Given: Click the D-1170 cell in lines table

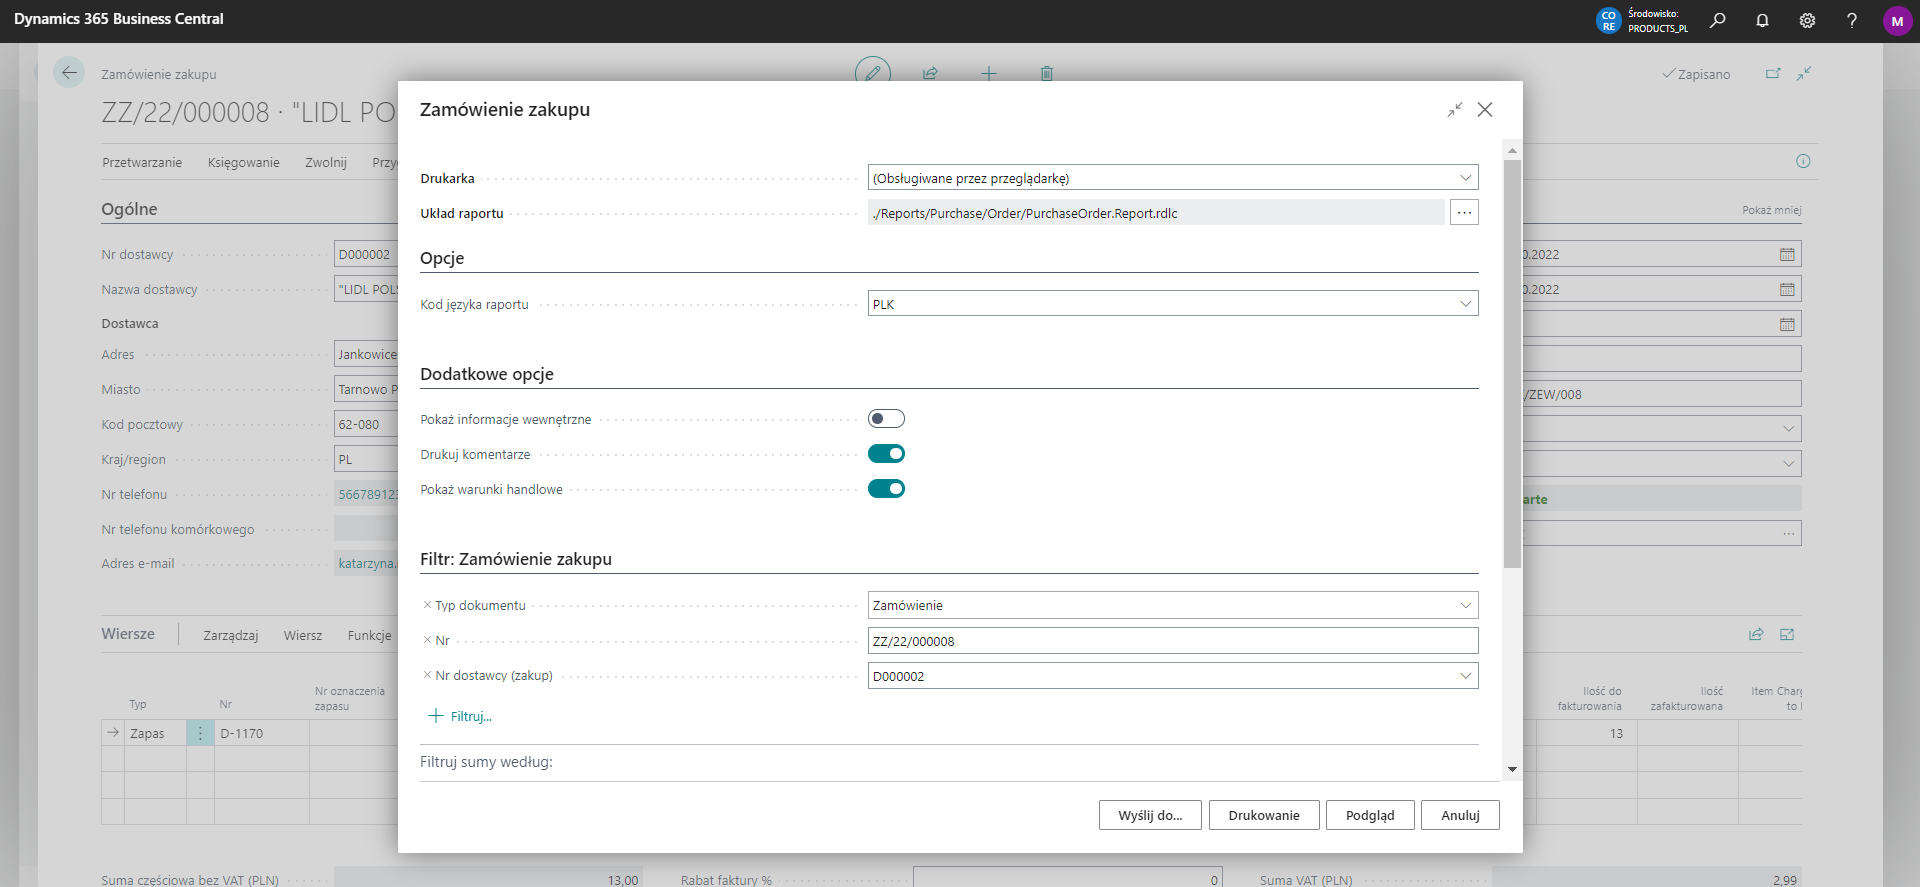Looking at the screenshot, I should pyautogui.click(x=261, y=733).
